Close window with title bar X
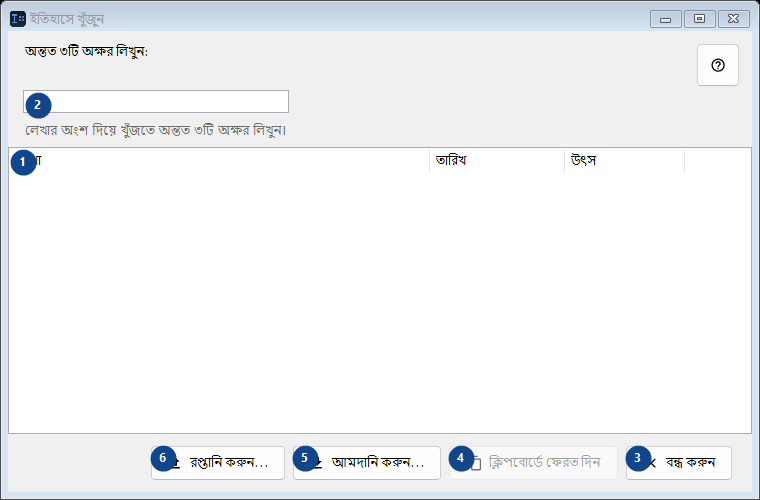This screenshot has width=760, height=500. point(734,19)
